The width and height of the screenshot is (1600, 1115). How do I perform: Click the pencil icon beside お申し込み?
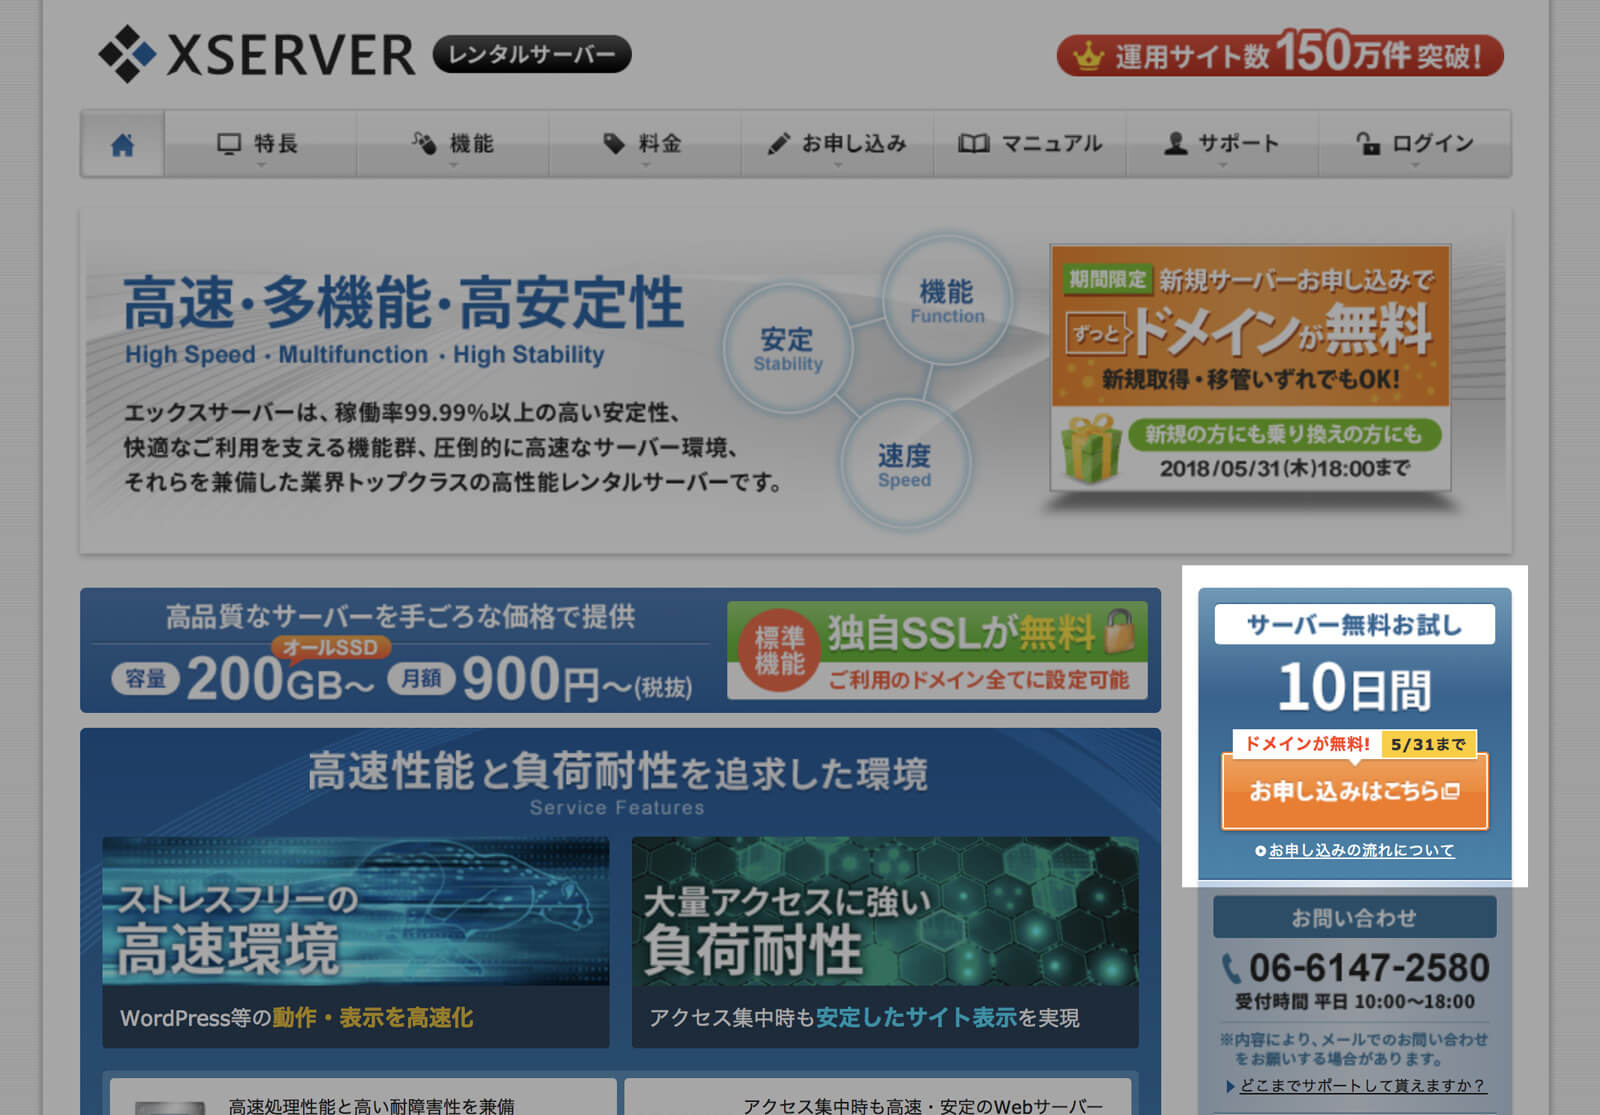[x=778, y=144]
